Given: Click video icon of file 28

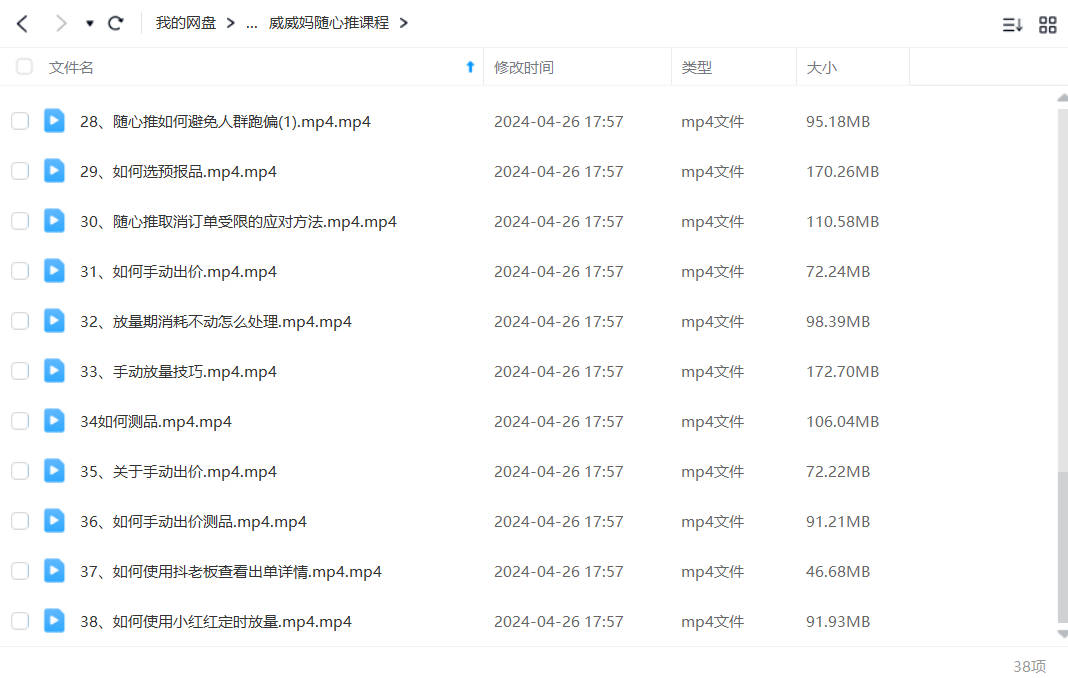Looking at the screenshot, I should pos(54,121).
